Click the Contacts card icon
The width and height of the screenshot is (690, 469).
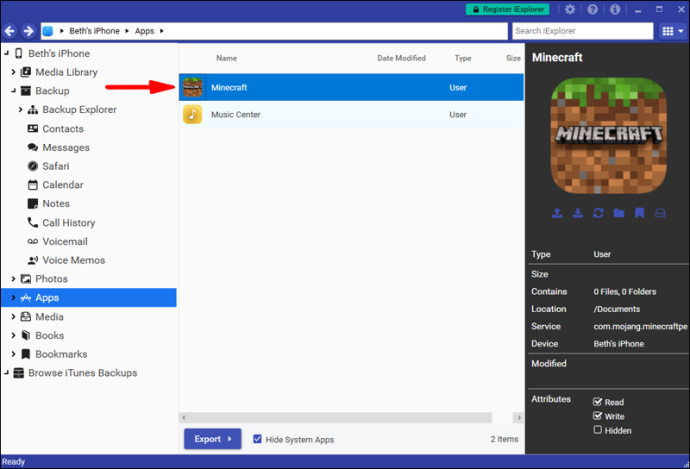coord(33,128)
